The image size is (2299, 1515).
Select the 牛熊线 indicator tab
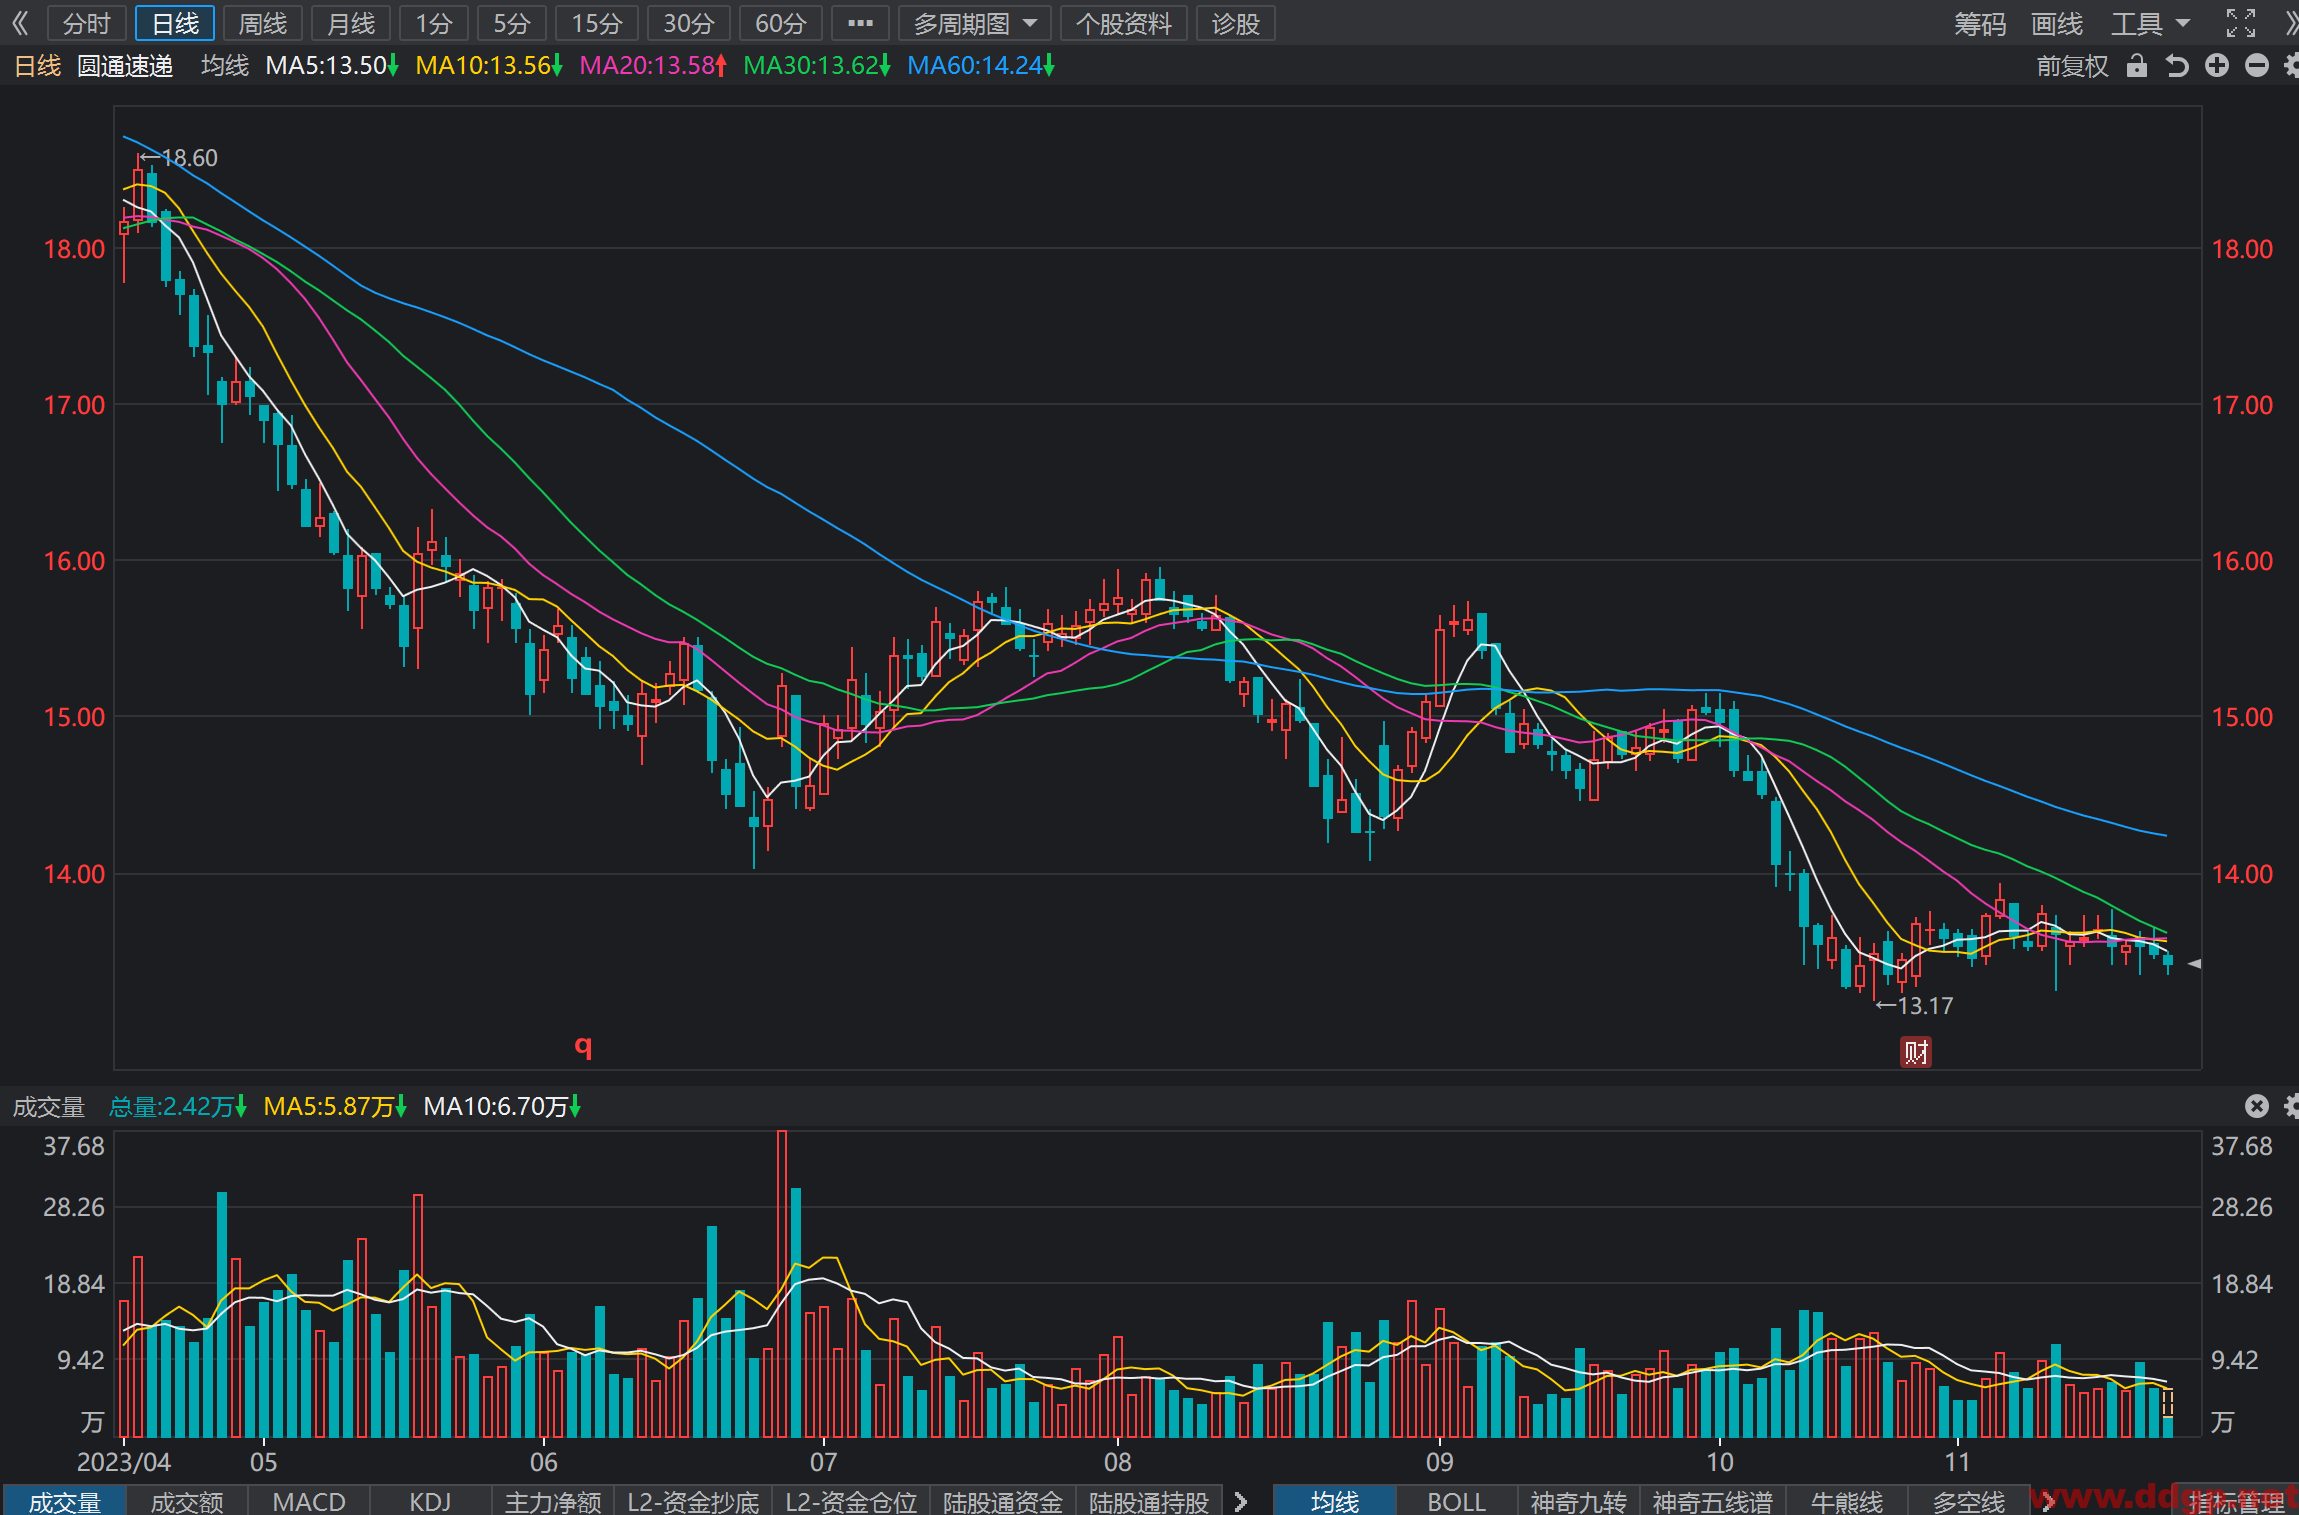(1846, 1501)
